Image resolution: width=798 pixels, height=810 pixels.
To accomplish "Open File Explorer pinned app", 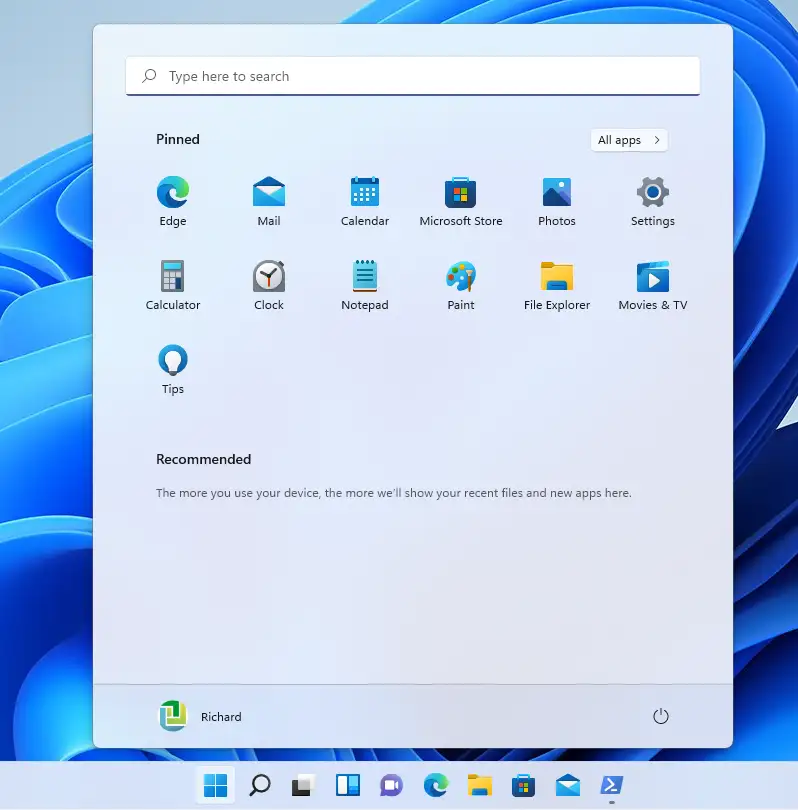I will (557, 286).
